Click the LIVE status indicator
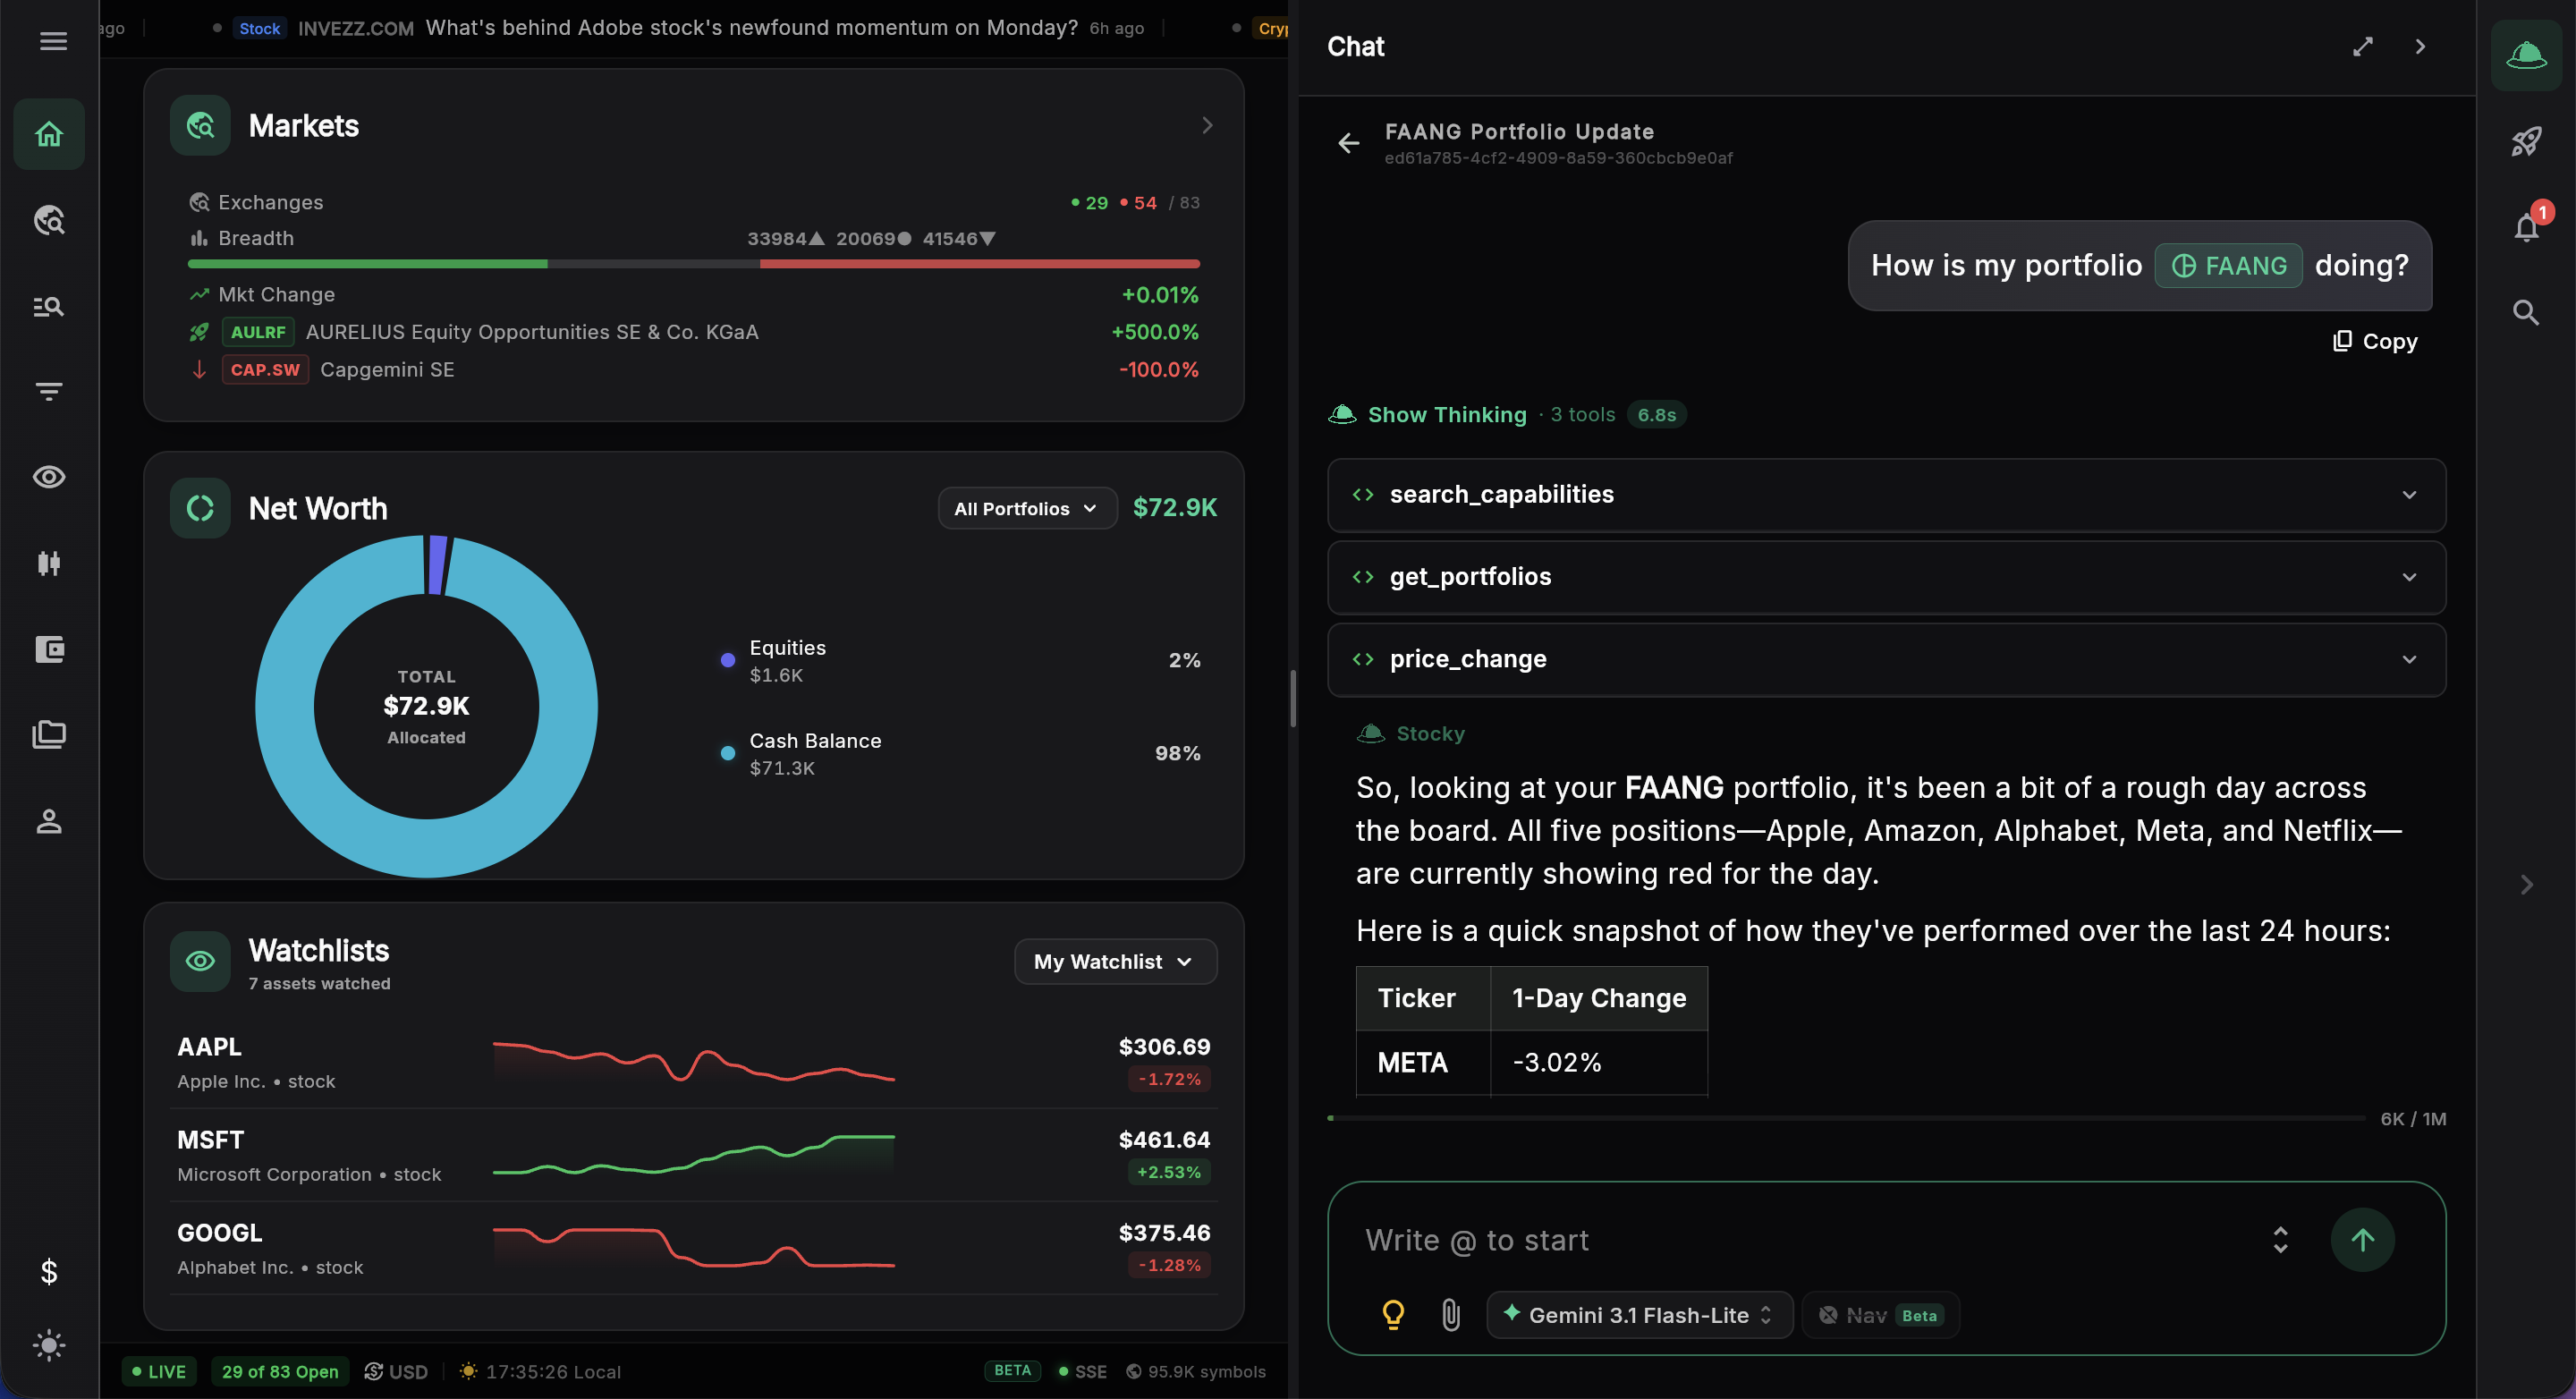2576x1399 pixels. point(159,1372)
